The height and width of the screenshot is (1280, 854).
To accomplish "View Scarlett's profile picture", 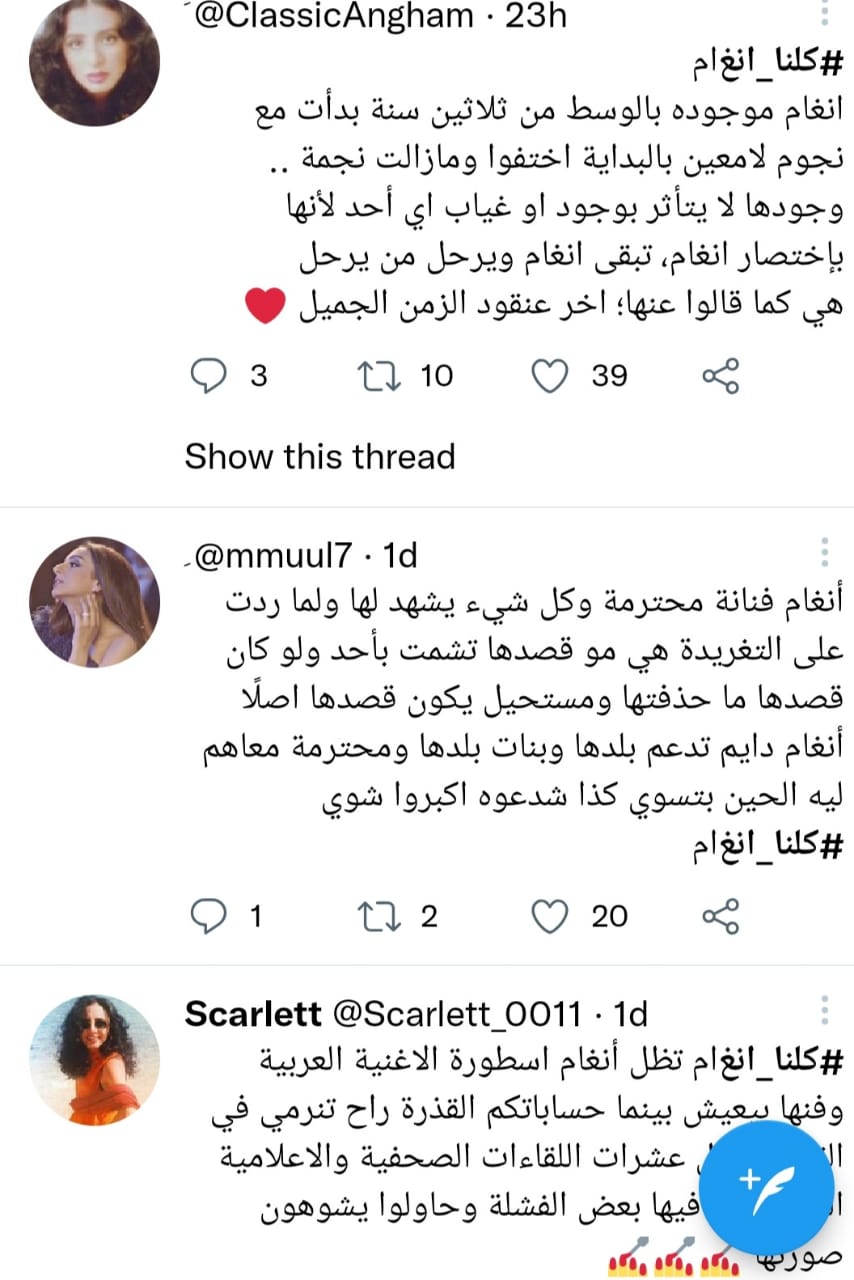I will pyautogui.click(x=95, y=1059).
